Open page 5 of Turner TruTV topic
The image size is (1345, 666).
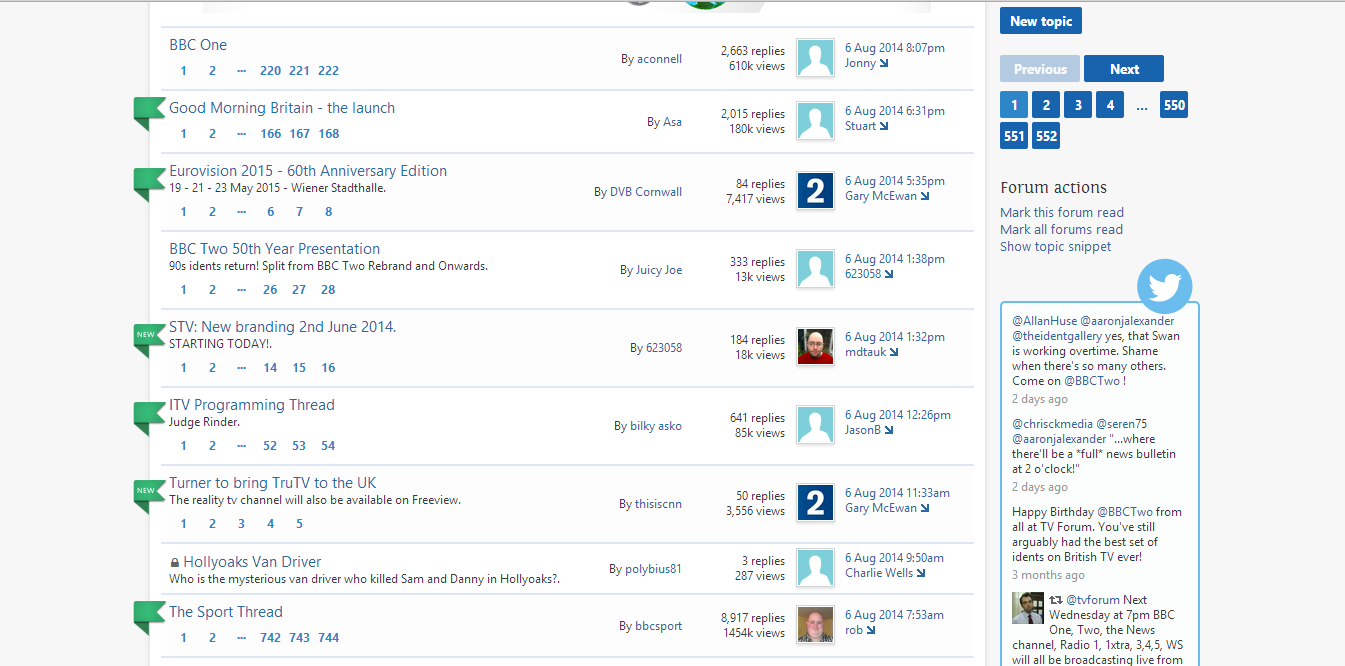click(x=299, y=524)
